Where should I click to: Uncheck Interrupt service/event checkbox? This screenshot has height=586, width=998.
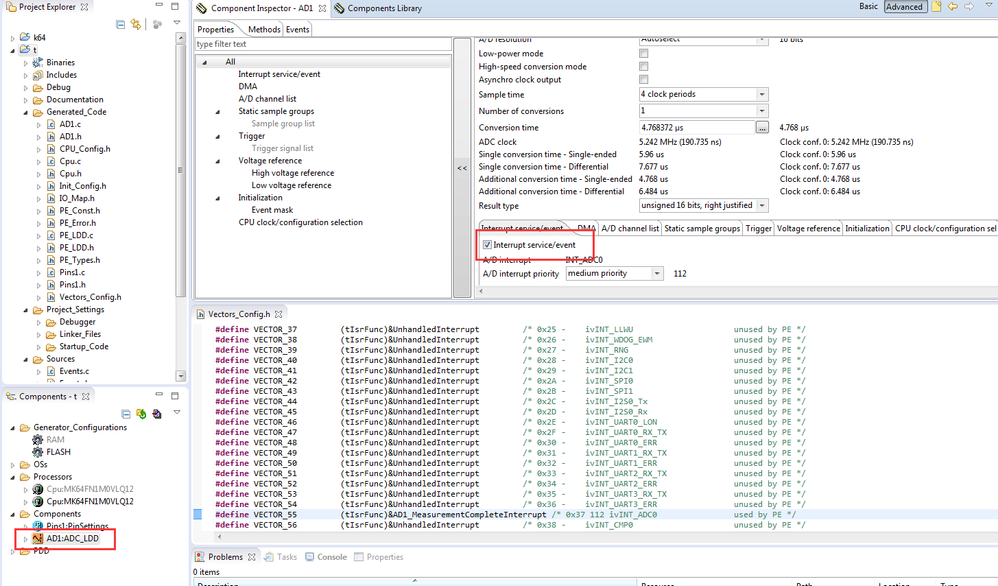[x=487, y=244]
